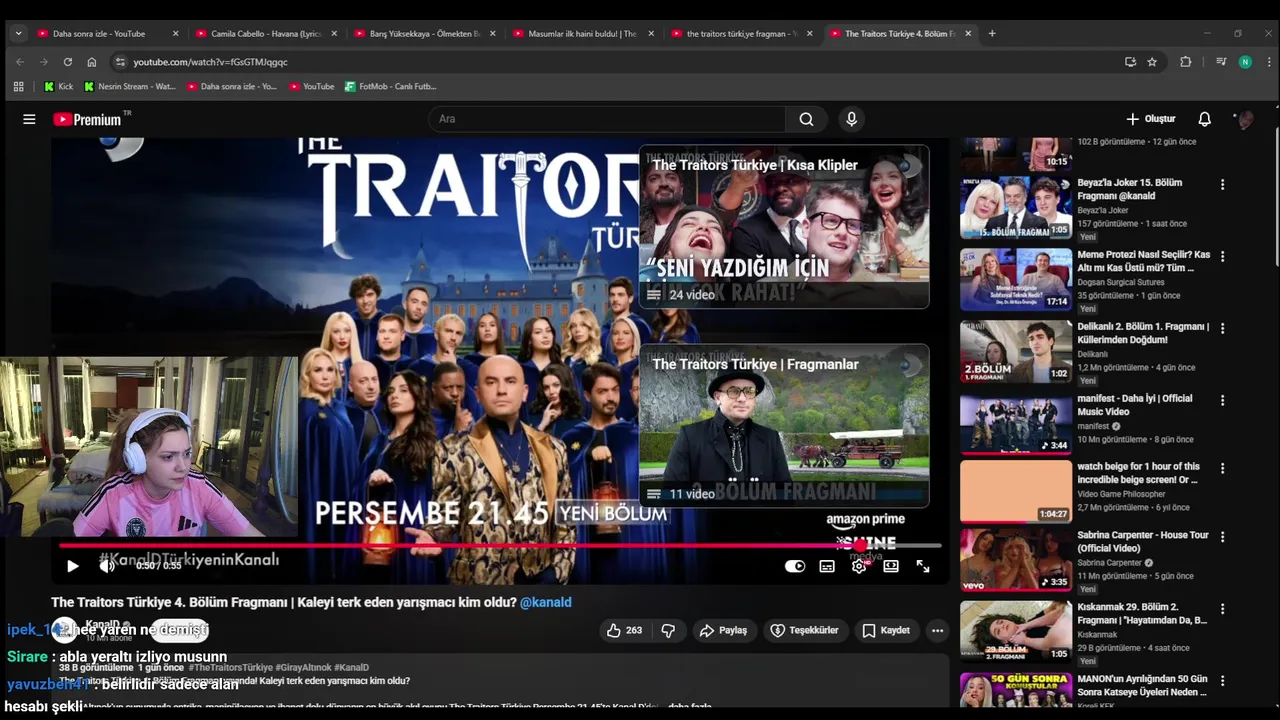1280x720 pixels.
Task: Toggle the autoplay switch
Action: [x=795, y=566]
